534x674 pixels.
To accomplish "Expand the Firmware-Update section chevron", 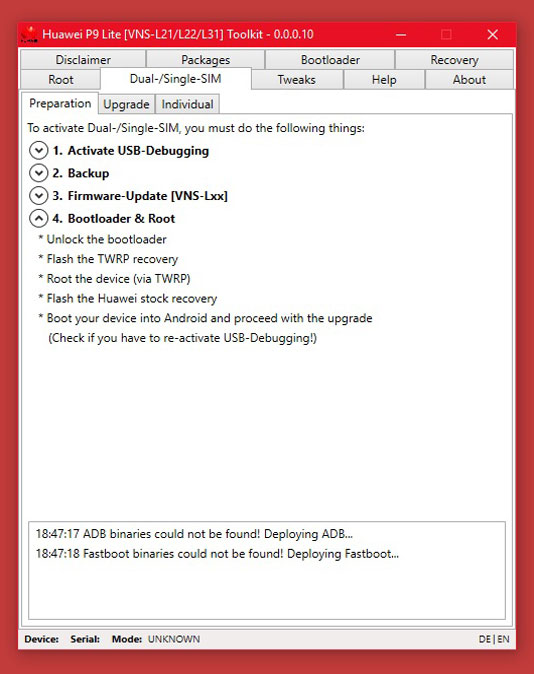I will tap(39, 196).
